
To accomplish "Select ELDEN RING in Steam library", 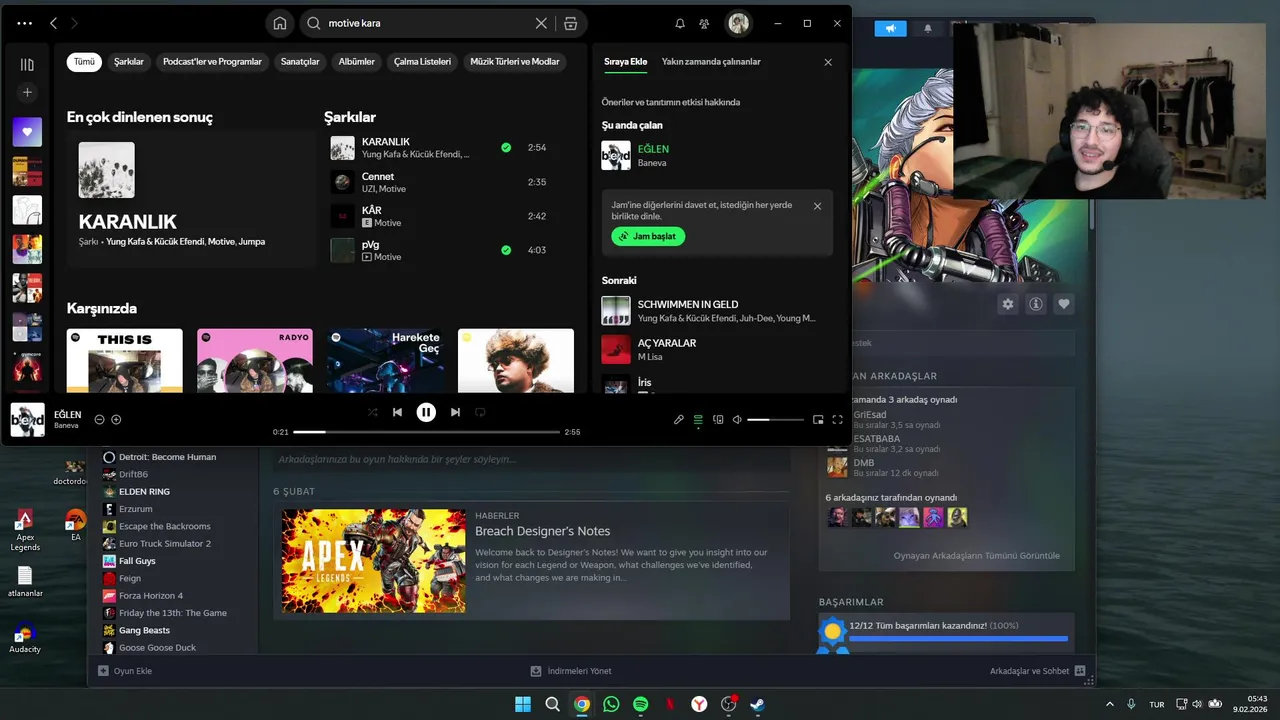I will pos(144,492).
